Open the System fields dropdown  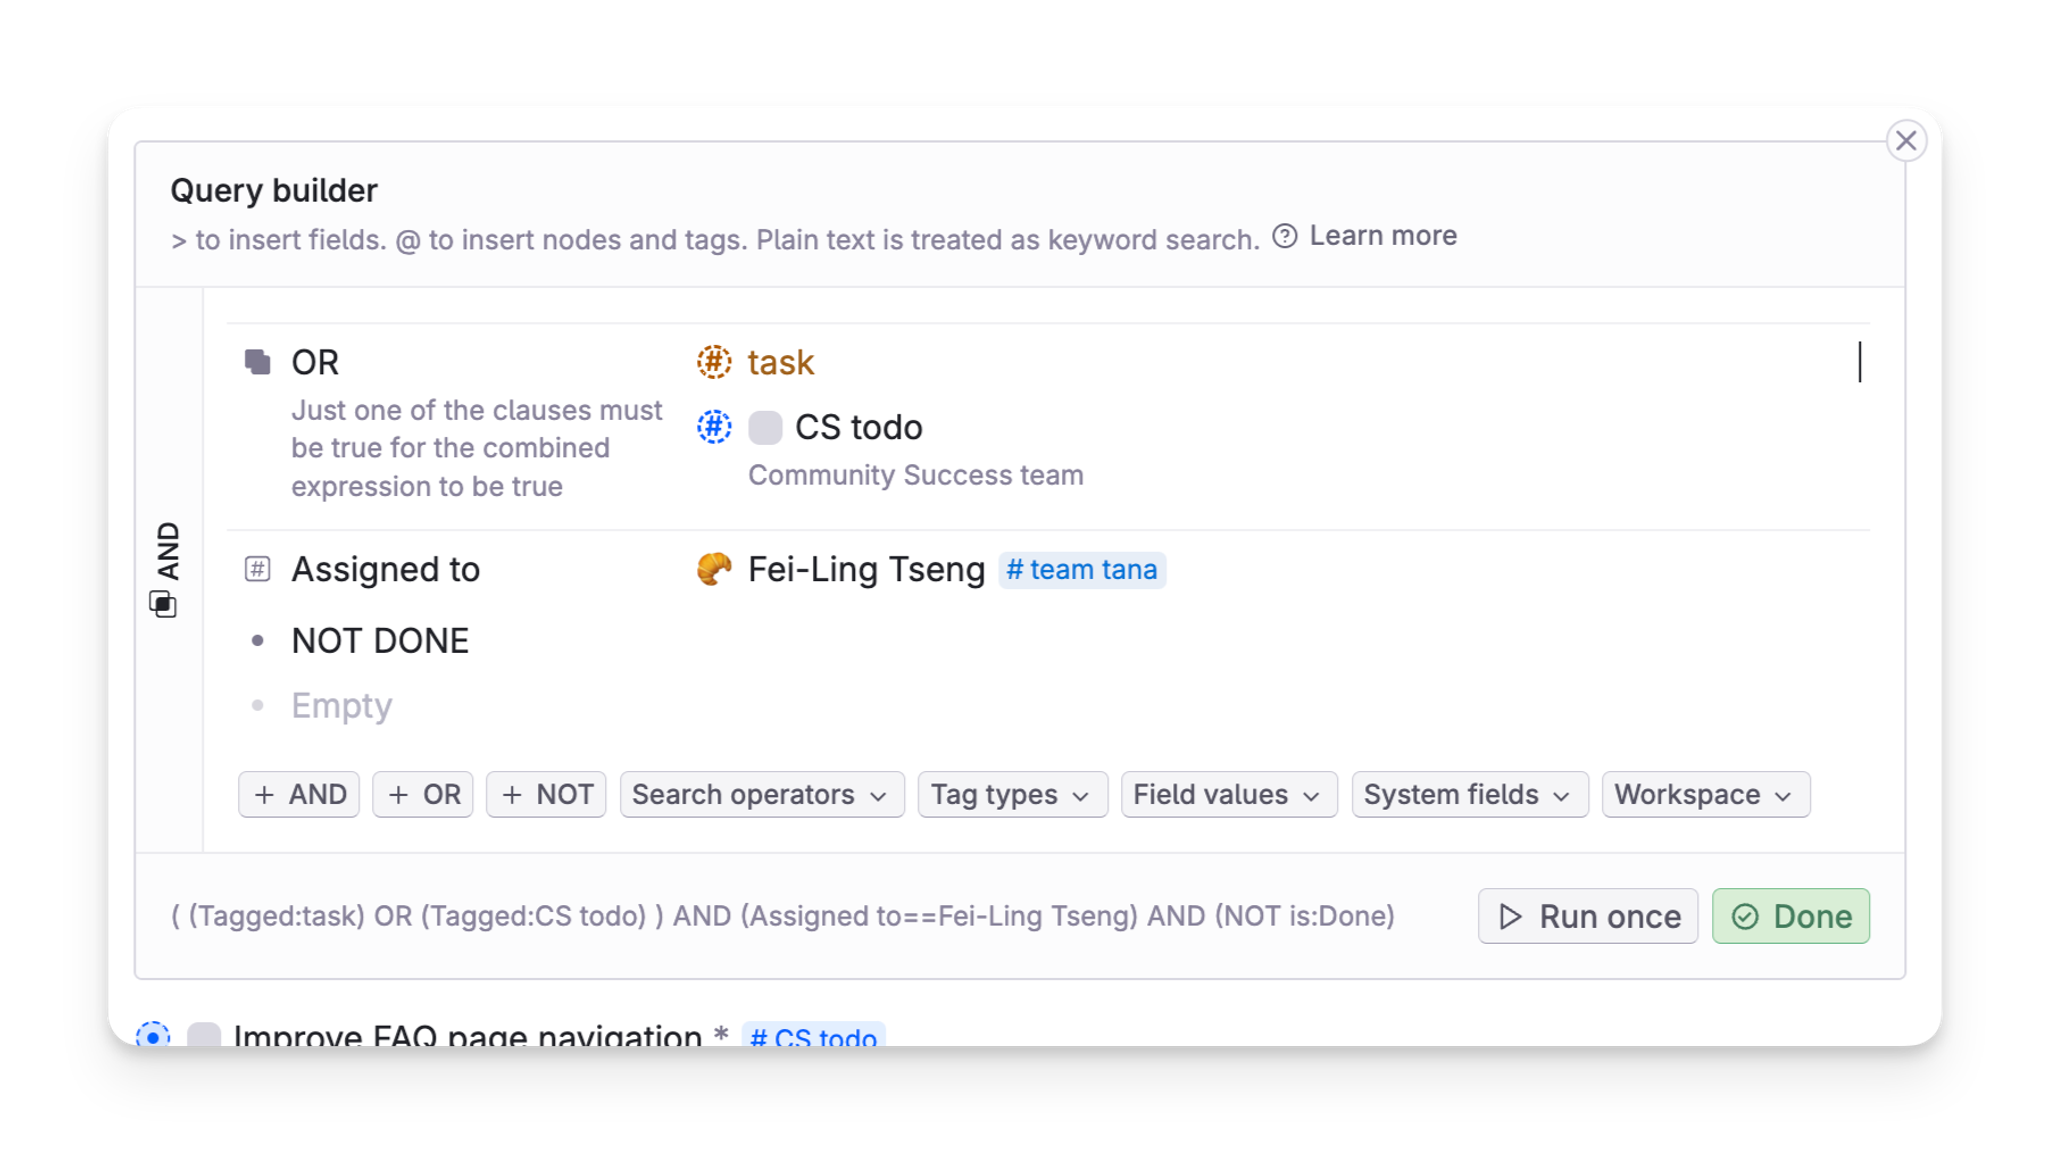point(1469,794)
